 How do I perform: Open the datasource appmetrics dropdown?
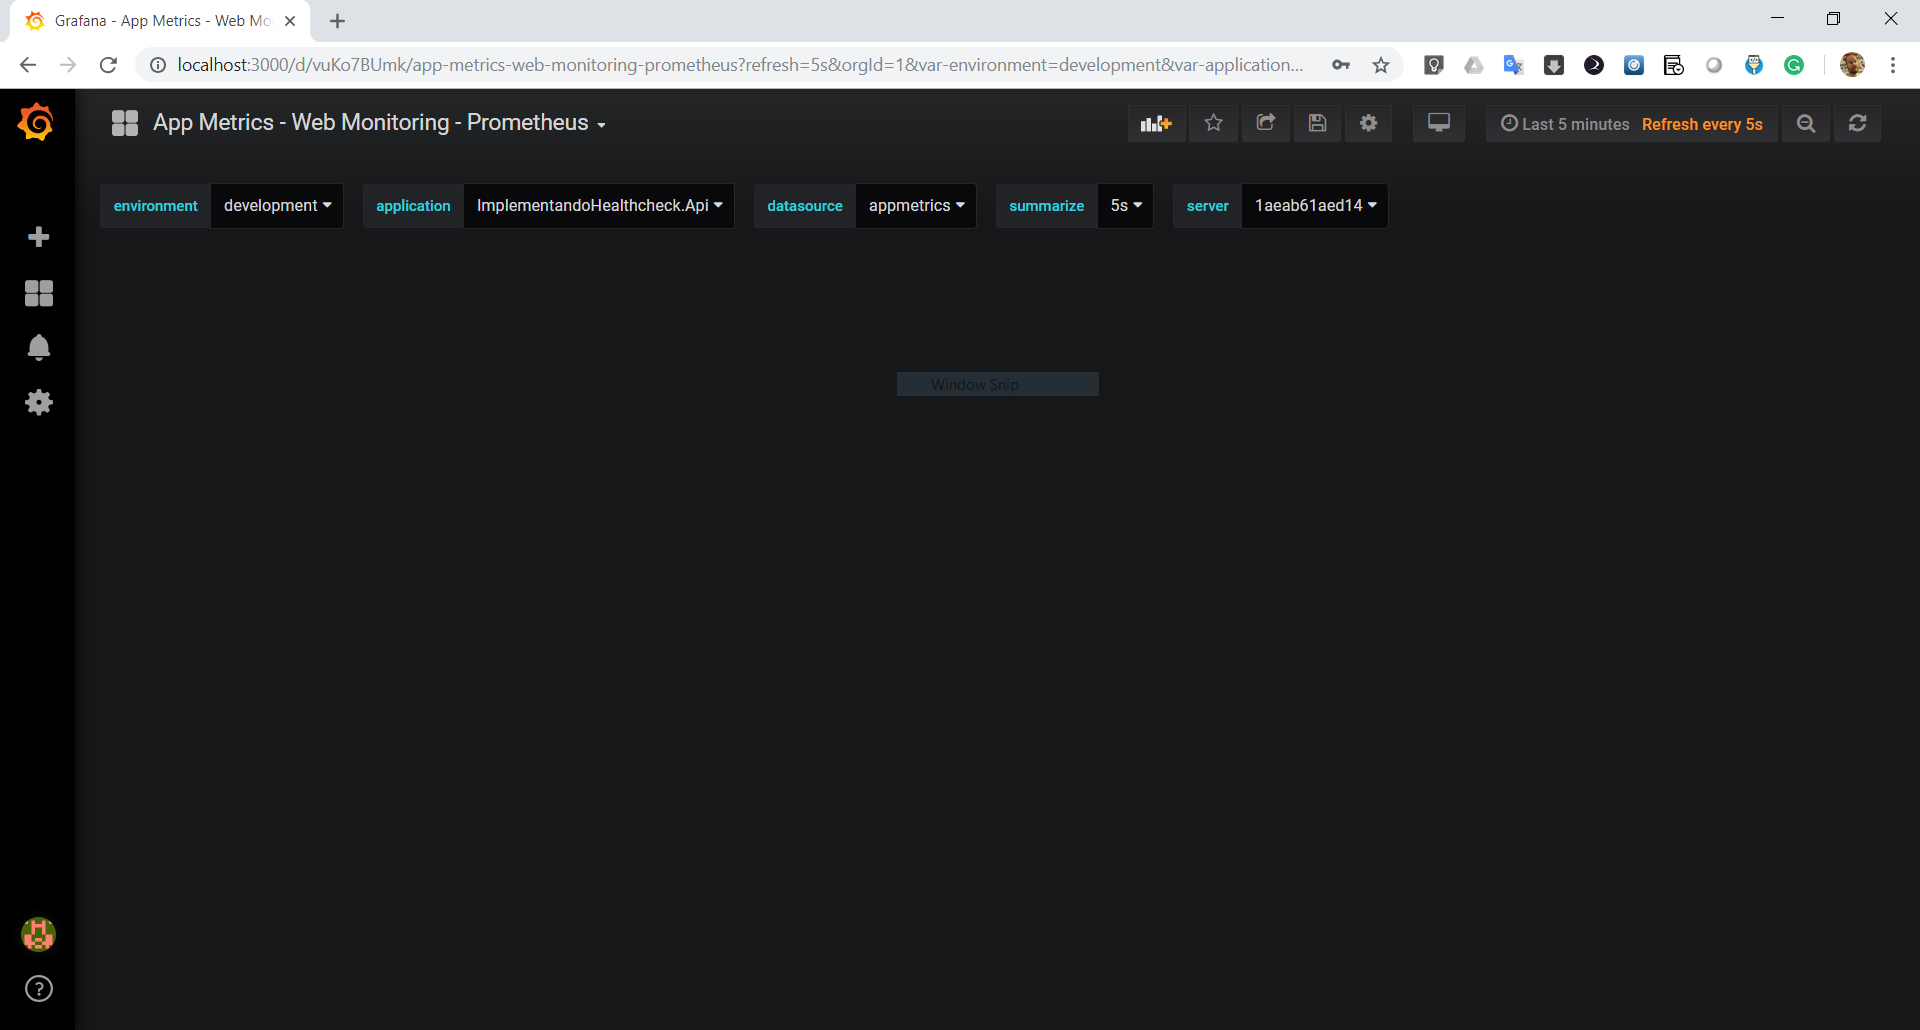pos(915,205)
